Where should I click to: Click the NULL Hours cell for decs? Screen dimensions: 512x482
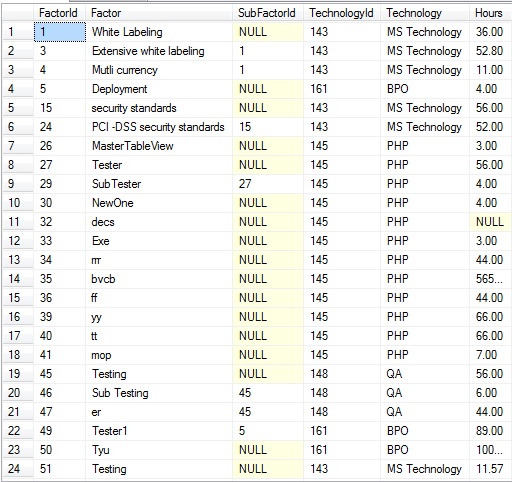click(x=490, y=222)
